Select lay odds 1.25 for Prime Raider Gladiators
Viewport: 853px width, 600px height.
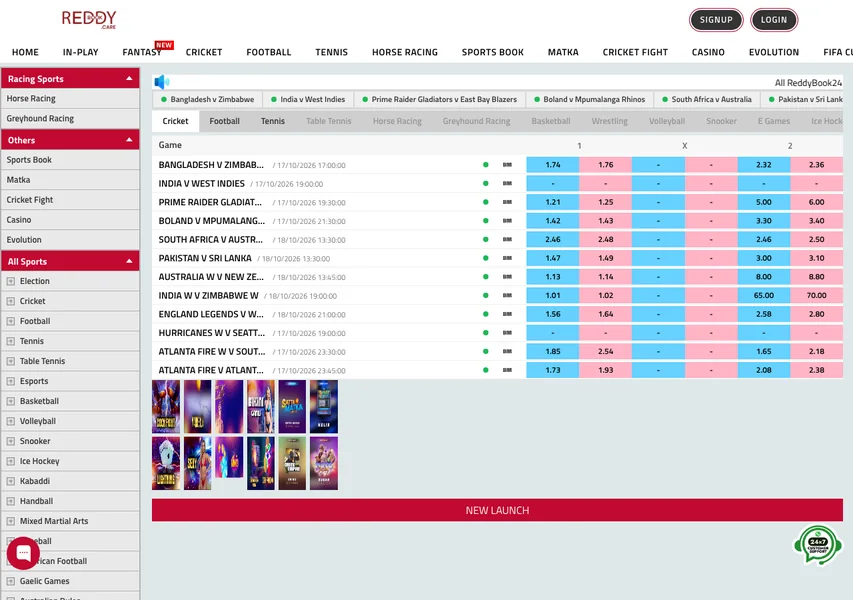pyautogui.click(x=605, y=202)
